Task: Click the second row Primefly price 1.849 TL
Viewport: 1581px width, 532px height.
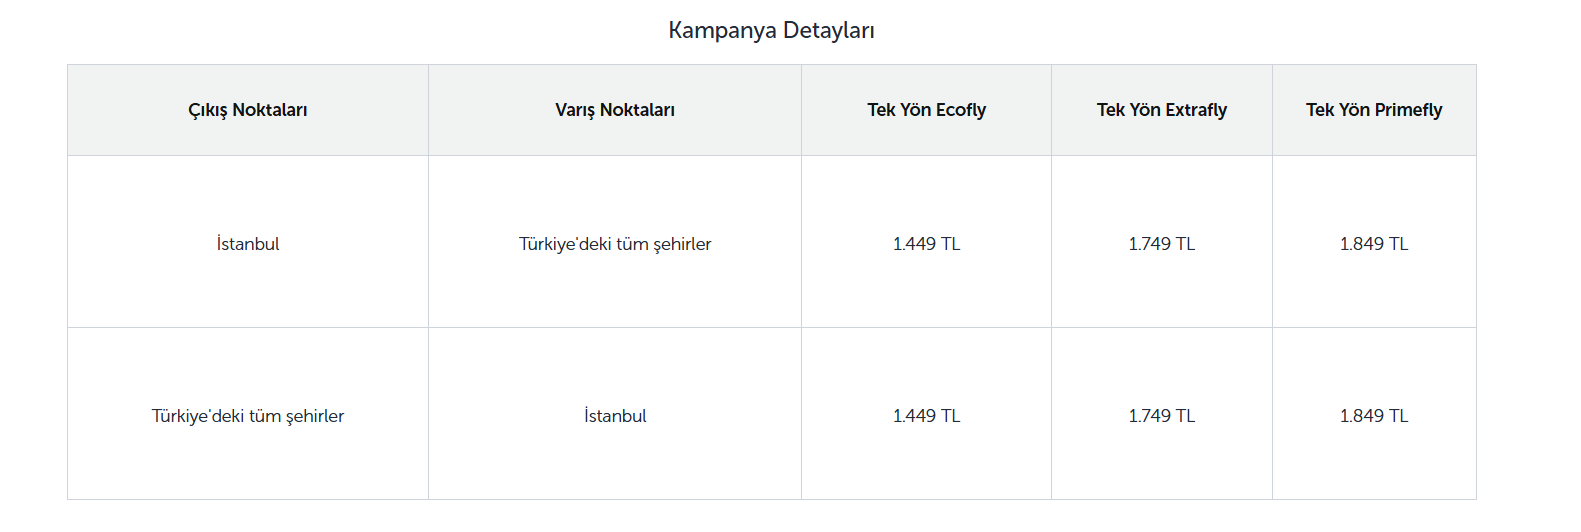Action: 1374,416
